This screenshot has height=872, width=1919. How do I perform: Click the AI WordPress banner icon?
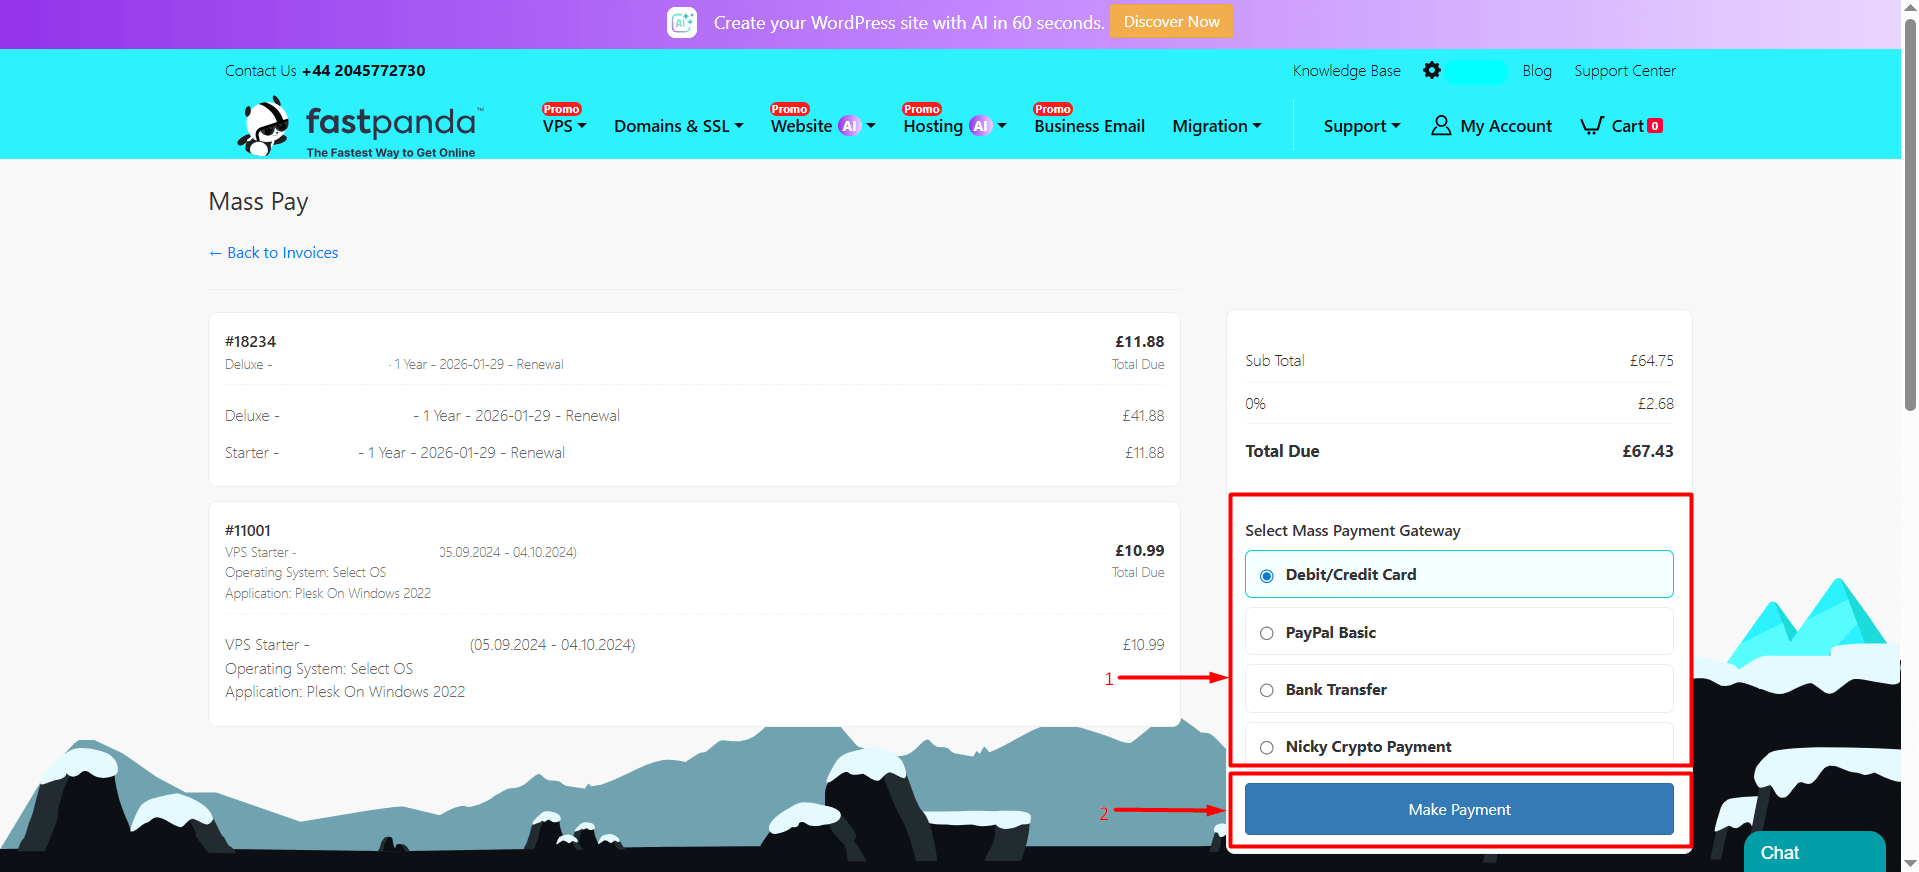pos(682,22)
